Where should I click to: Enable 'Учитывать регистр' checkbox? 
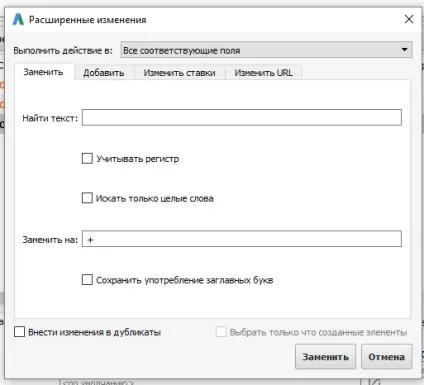click(x=87, y=158)
